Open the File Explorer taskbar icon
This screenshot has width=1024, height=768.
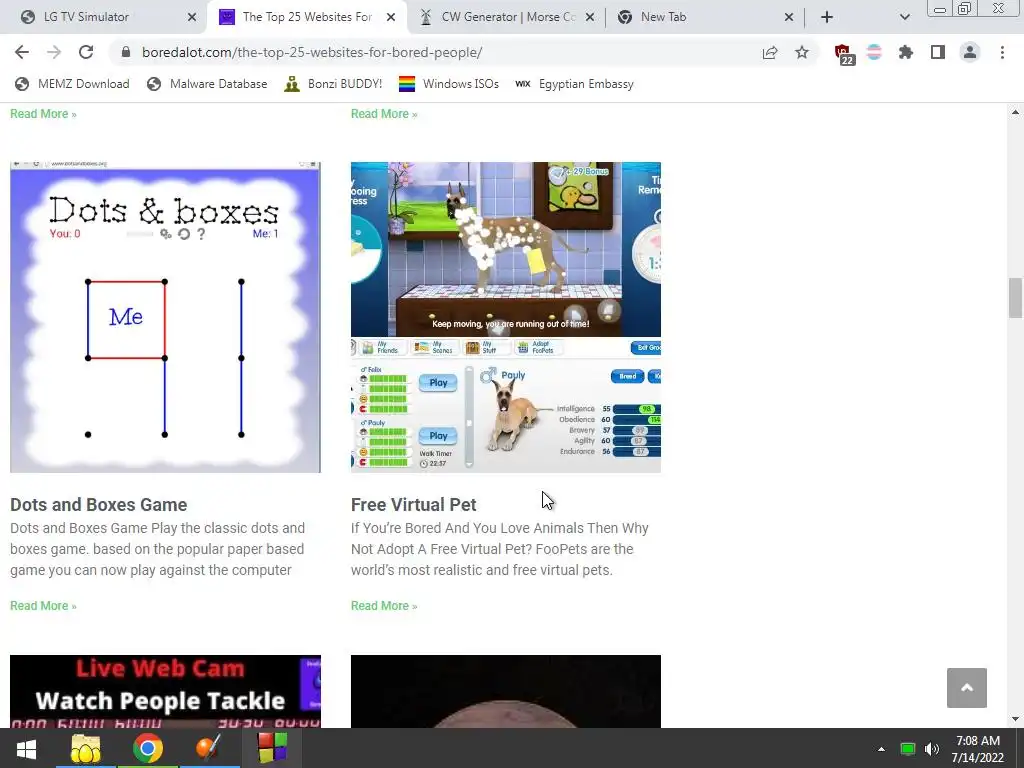click(86, 748)
